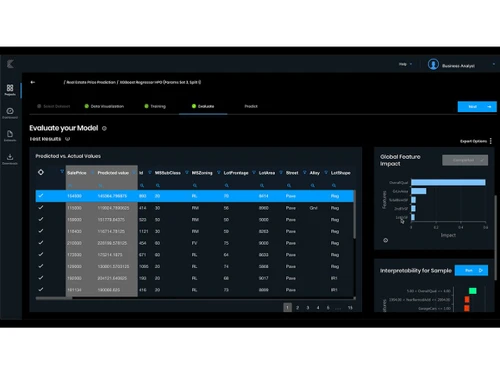Switch to the Training tab
This screenshot has height=375, width=500.
coord(155,106)
